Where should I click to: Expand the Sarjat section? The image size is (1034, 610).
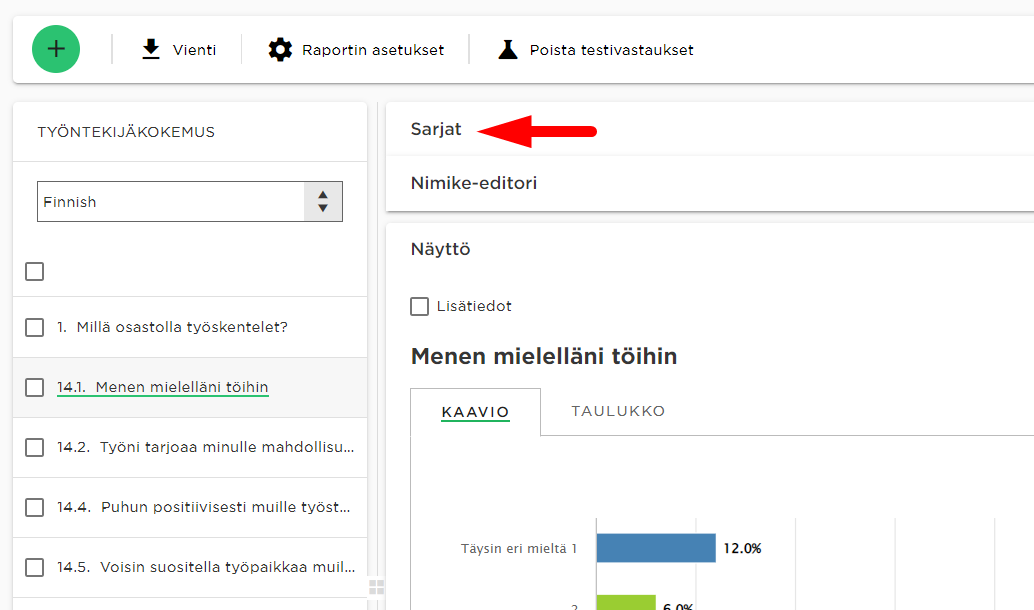[x=436, y=129]
